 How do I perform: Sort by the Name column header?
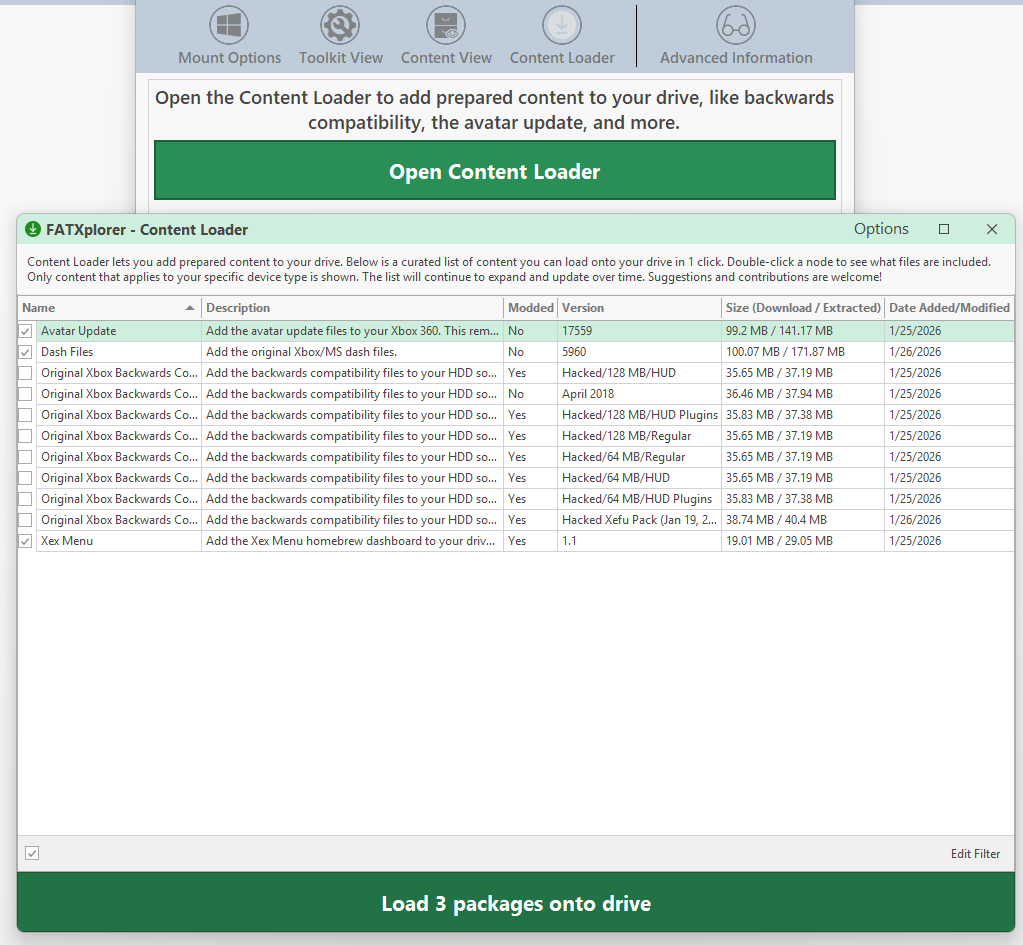(109, 308)
